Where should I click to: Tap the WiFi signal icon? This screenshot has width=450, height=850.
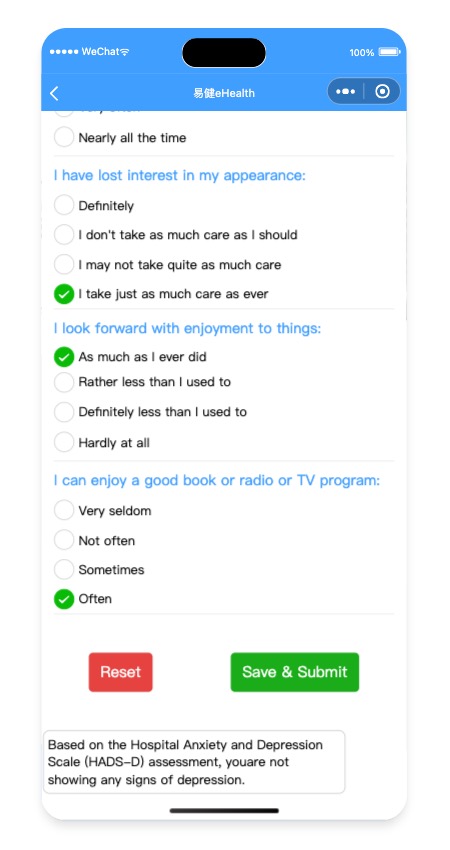[125, 52]
